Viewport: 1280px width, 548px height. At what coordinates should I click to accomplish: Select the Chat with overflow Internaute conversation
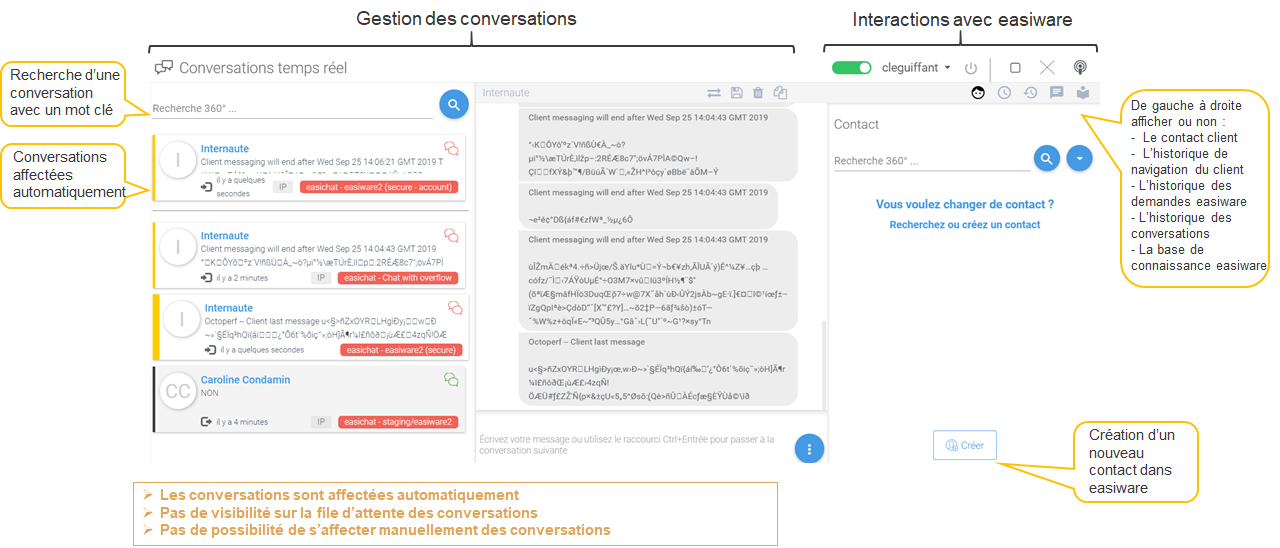pyautogui.click(x=309, y=255)
